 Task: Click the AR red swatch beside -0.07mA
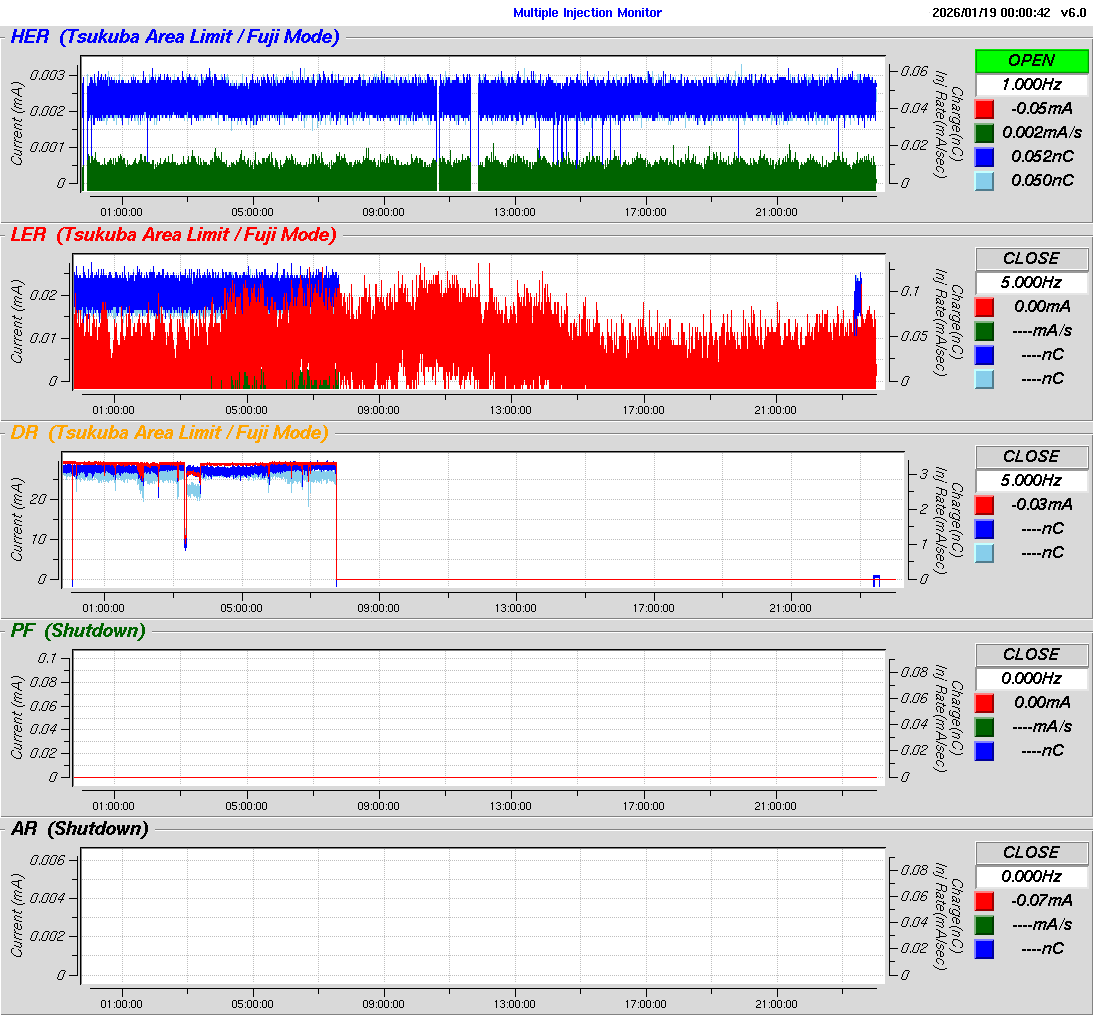pyautogui.click(x=984, y=901)
